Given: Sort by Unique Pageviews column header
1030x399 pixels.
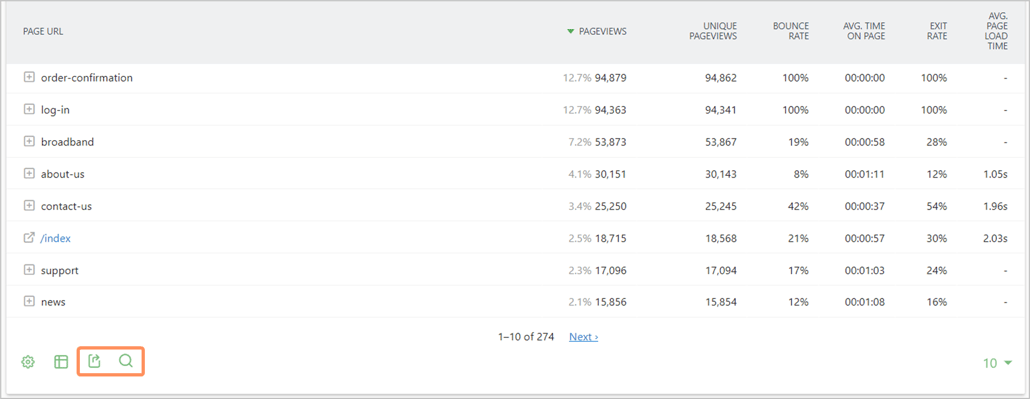Looking at the screenshot, I should (713, 32).
